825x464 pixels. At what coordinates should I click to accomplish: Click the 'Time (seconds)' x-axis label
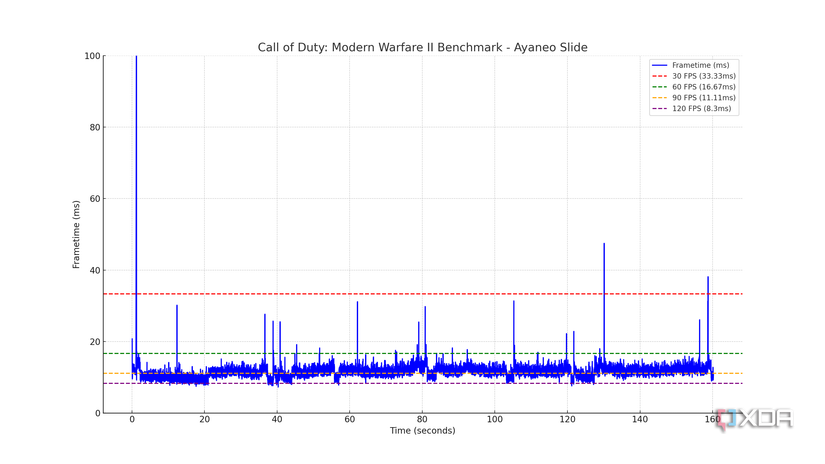click(422, 430)
